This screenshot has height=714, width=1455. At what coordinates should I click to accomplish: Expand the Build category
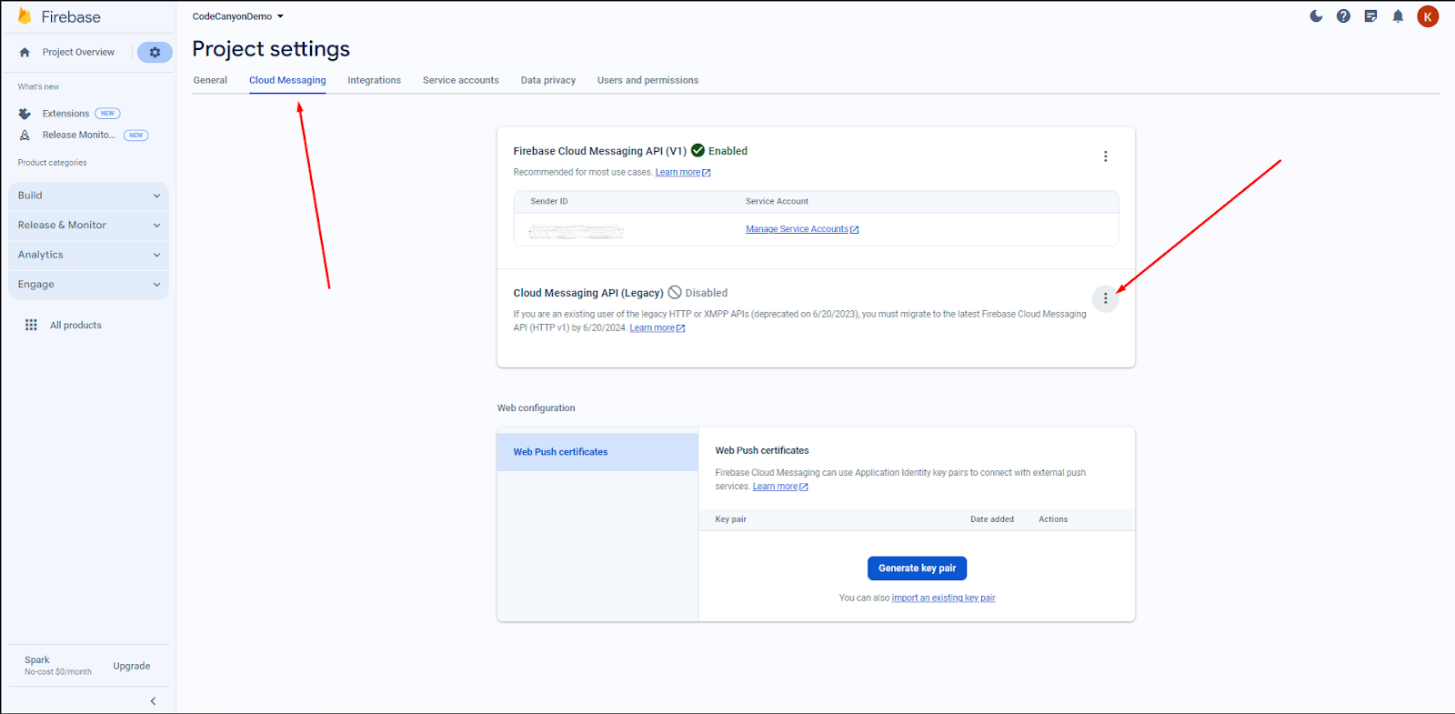88,196
